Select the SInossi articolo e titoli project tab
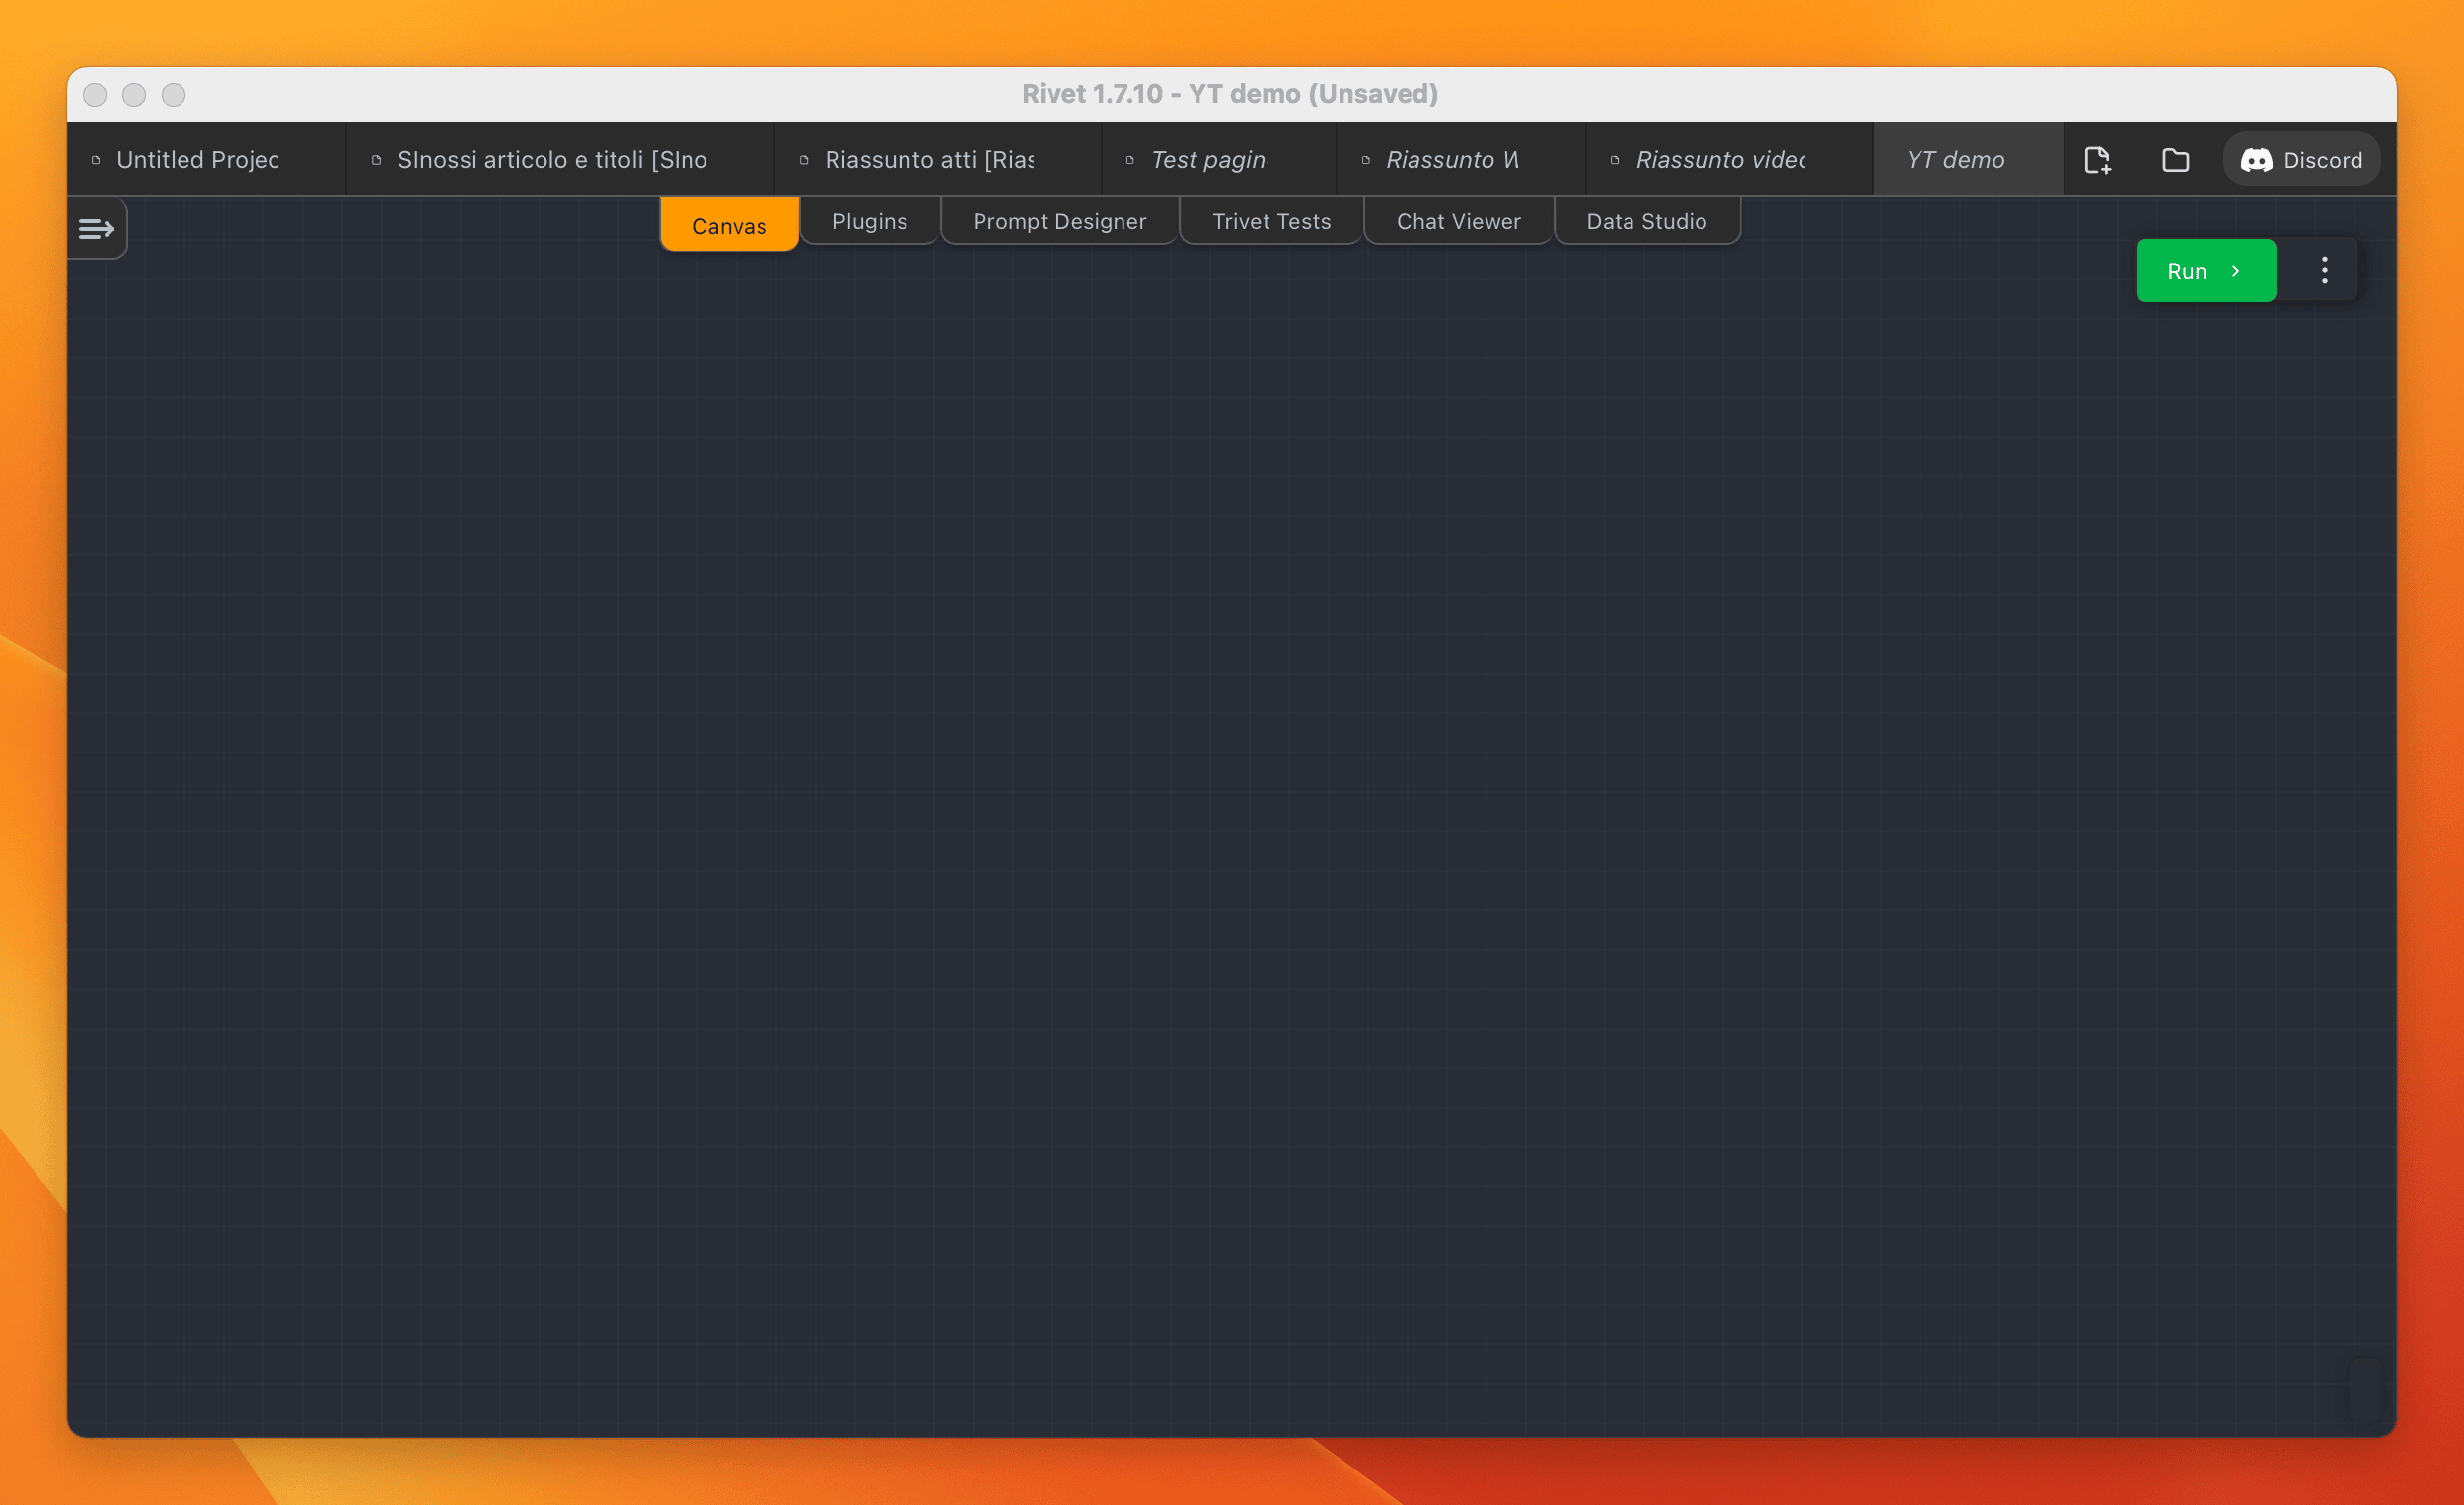The height and width of the screenshot is (1505, 2464). pos(560,160)
